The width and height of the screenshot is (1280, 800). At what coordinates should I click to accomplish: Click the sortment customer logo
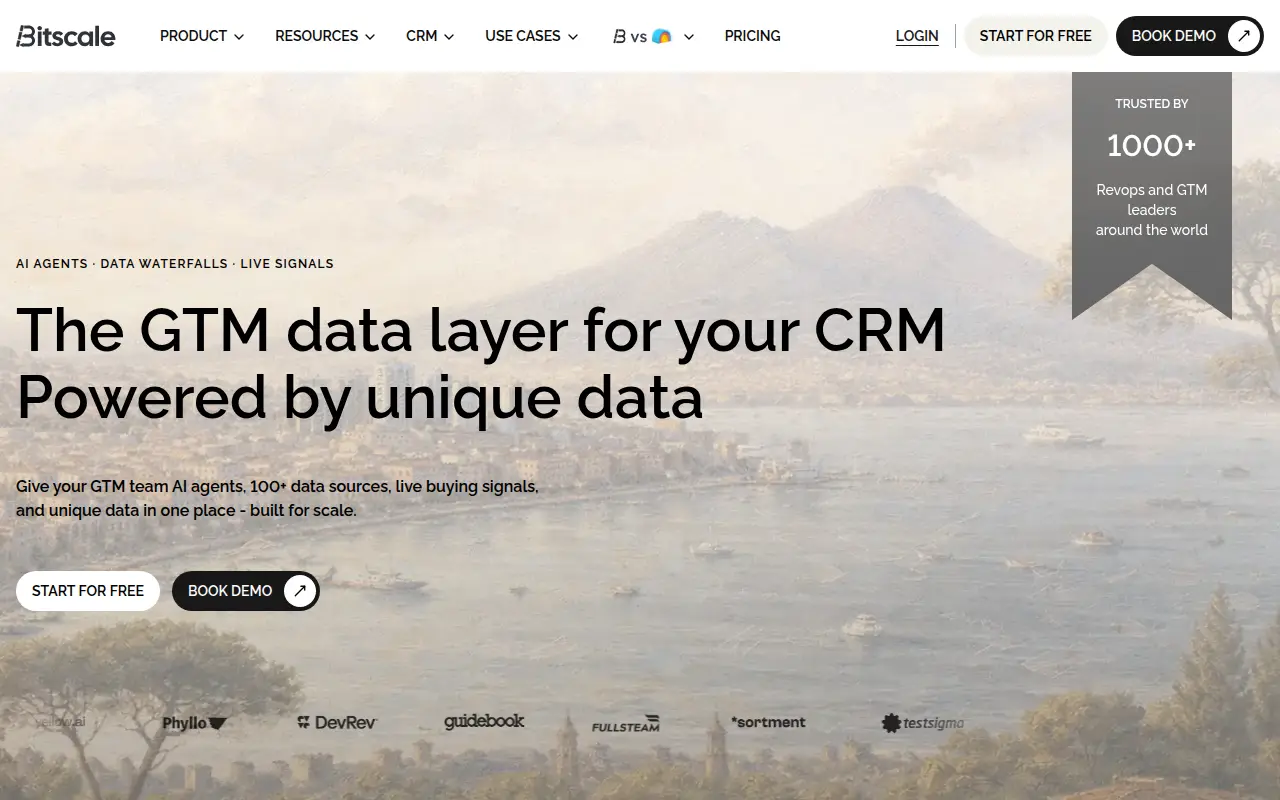(x=768, y=722)
